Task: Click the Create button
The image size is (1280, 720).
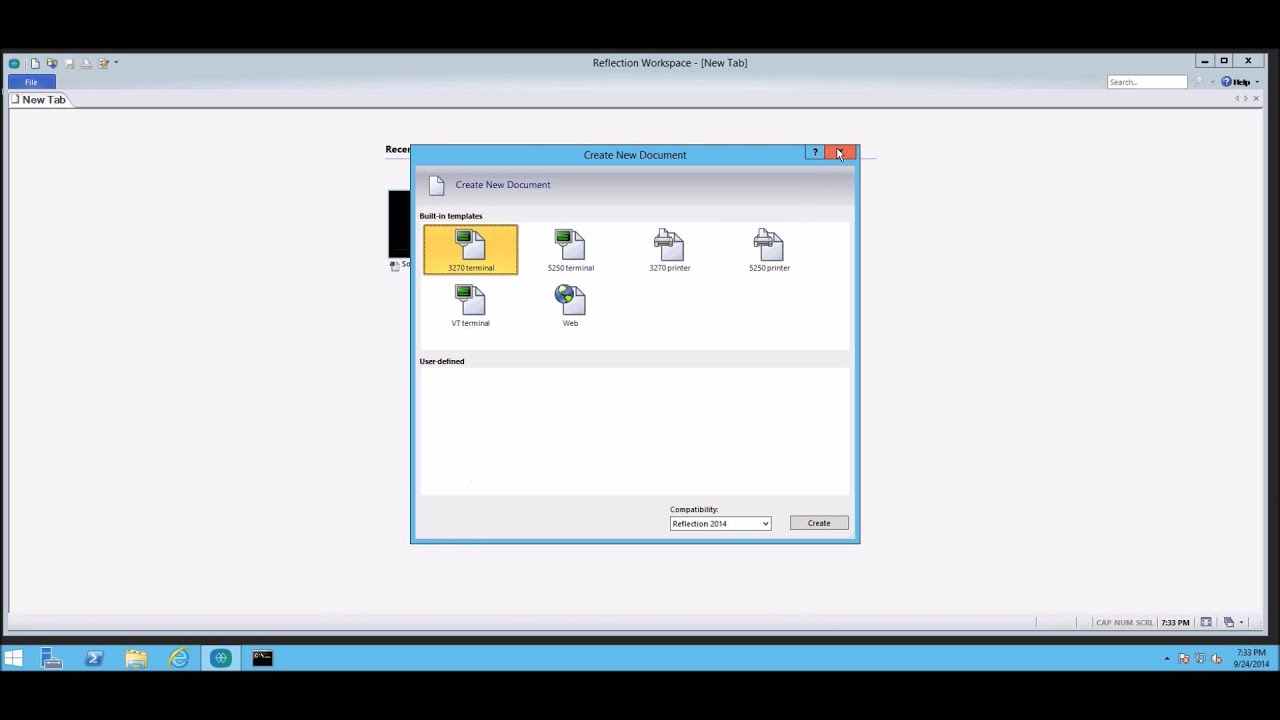Action: [819, 523]
